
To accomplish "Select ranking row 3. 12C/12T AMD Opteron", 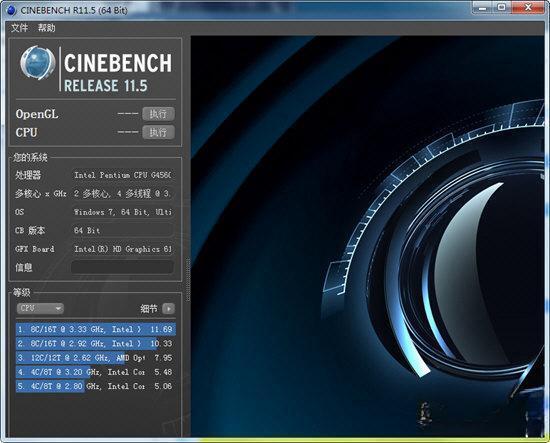I will tap(95, 358).
